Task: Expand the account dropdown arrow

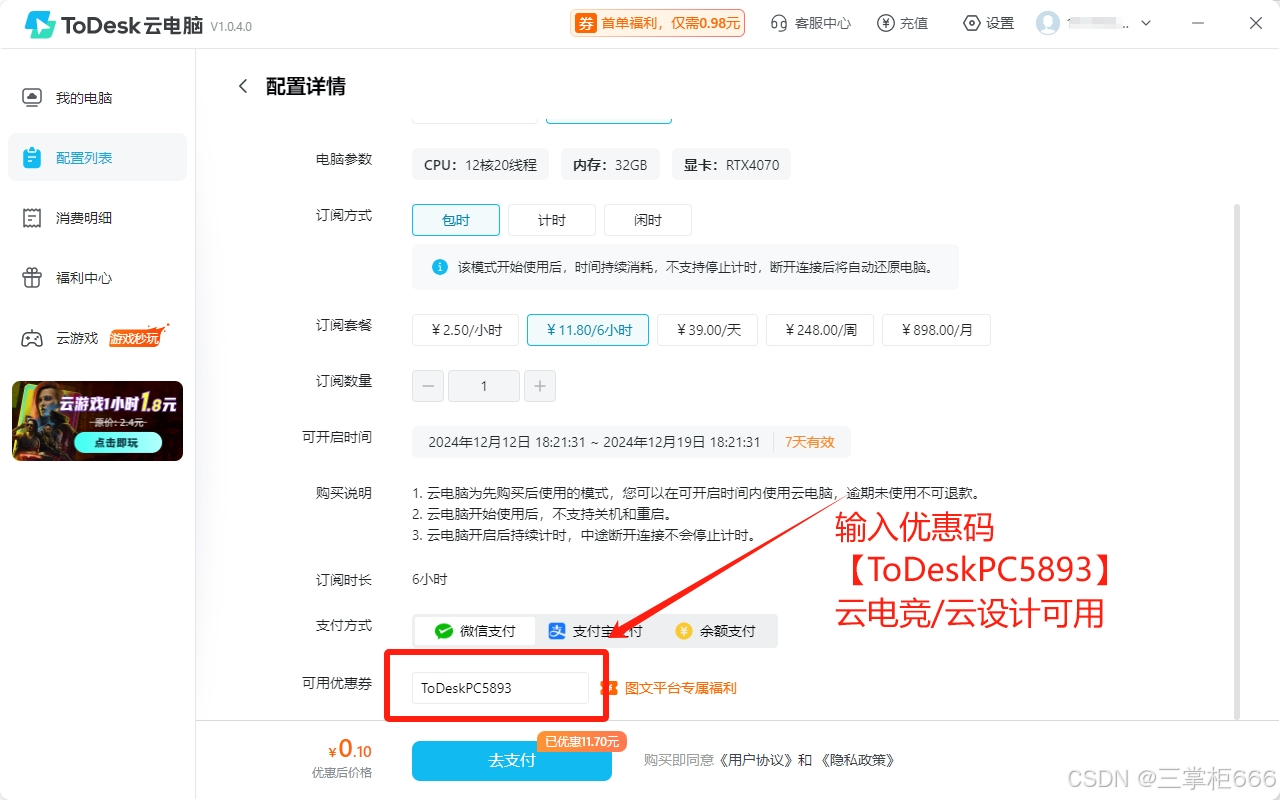Action: [1146, 23]
